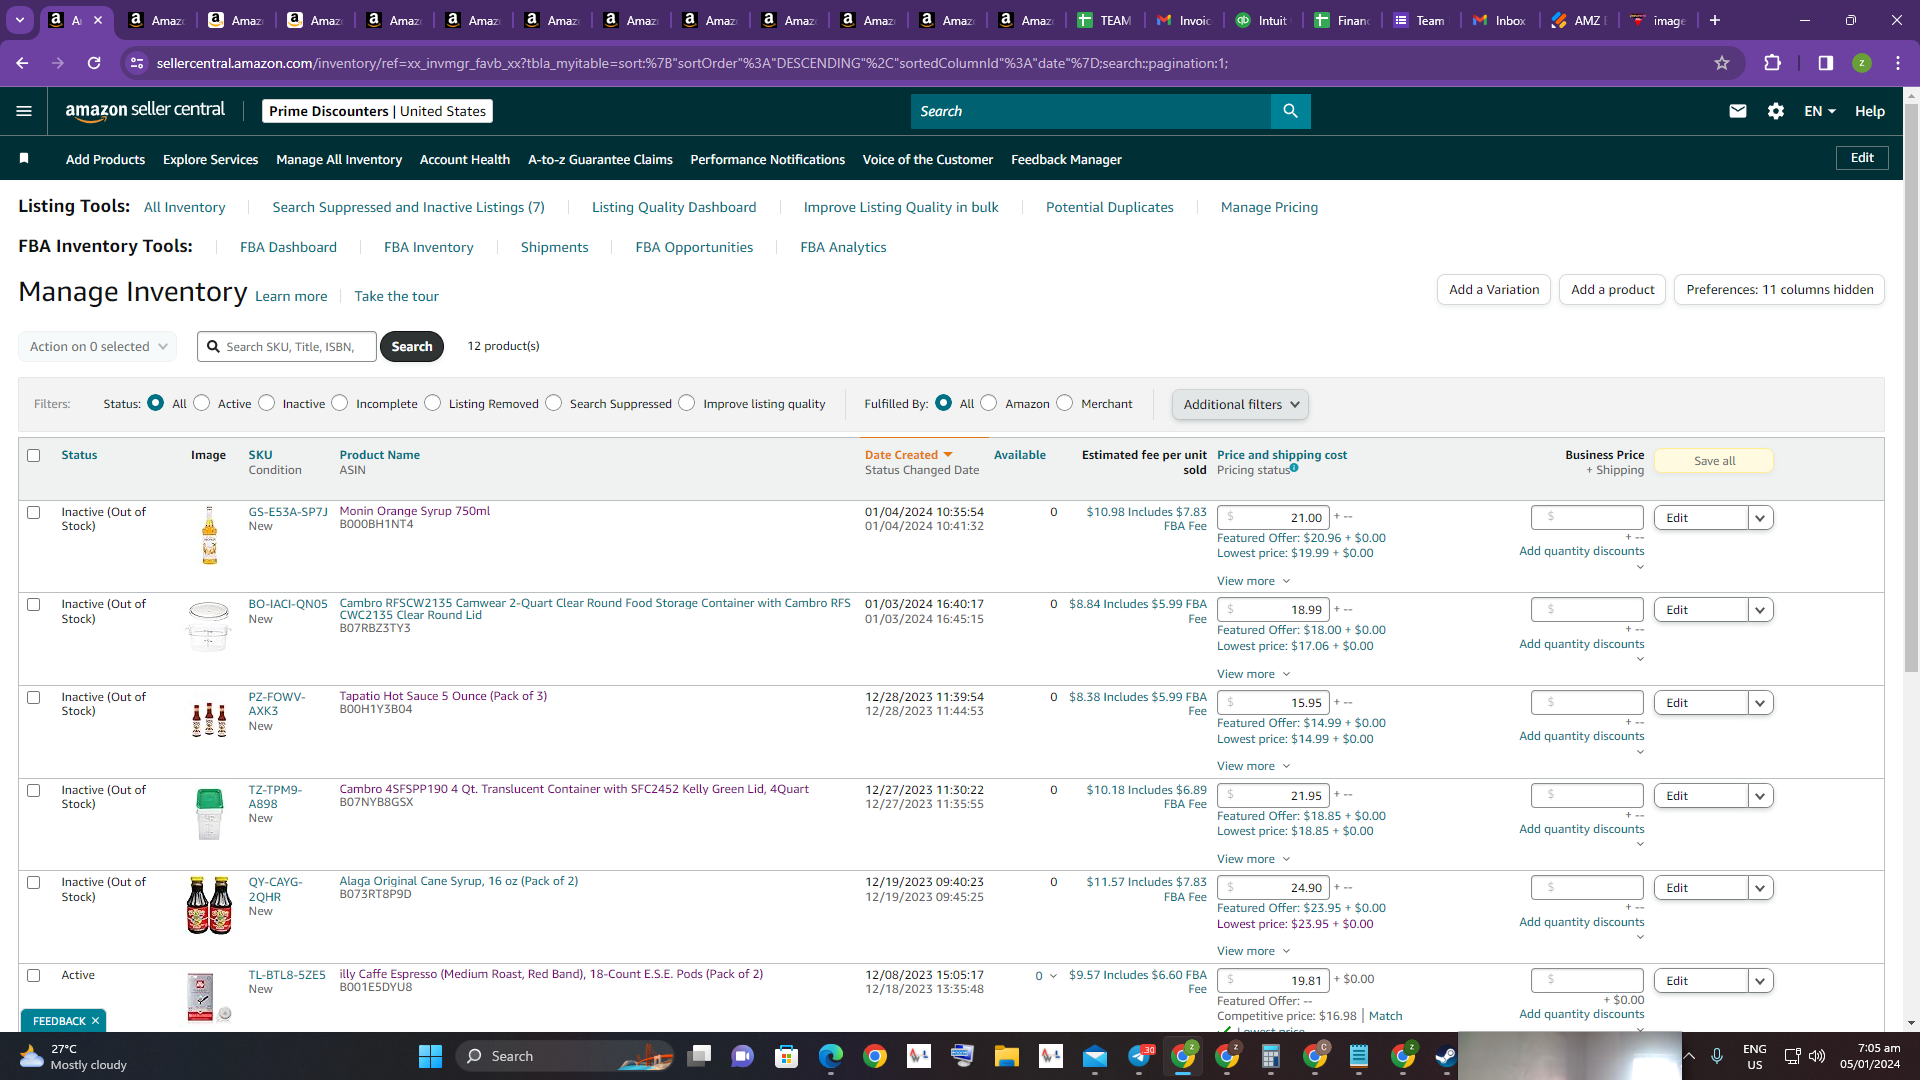Open the Calculator app from taskbar

coord(1271,1056)
